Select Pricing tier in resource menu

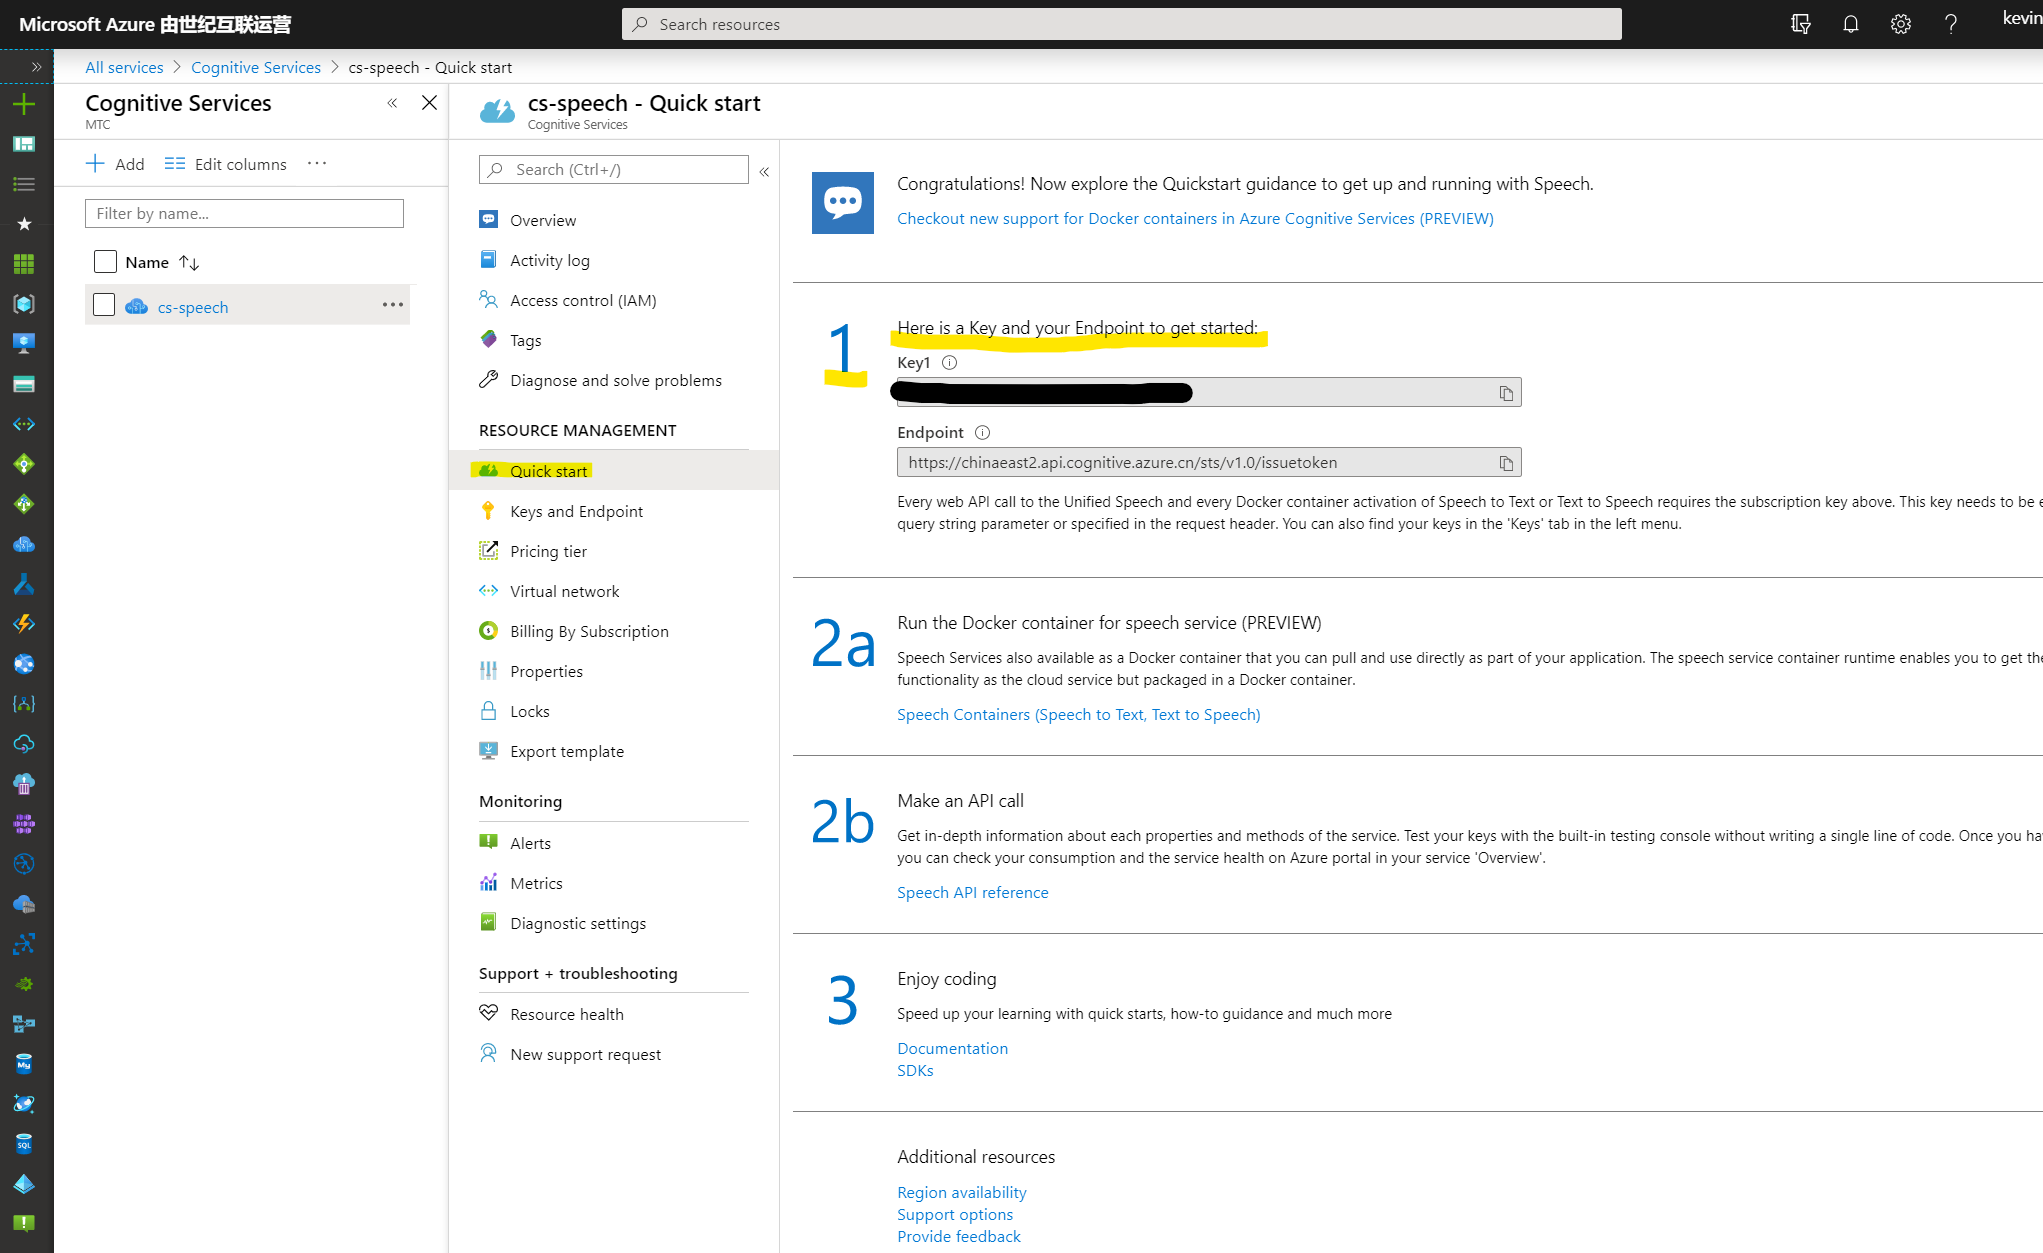click(x=548, y=551)
